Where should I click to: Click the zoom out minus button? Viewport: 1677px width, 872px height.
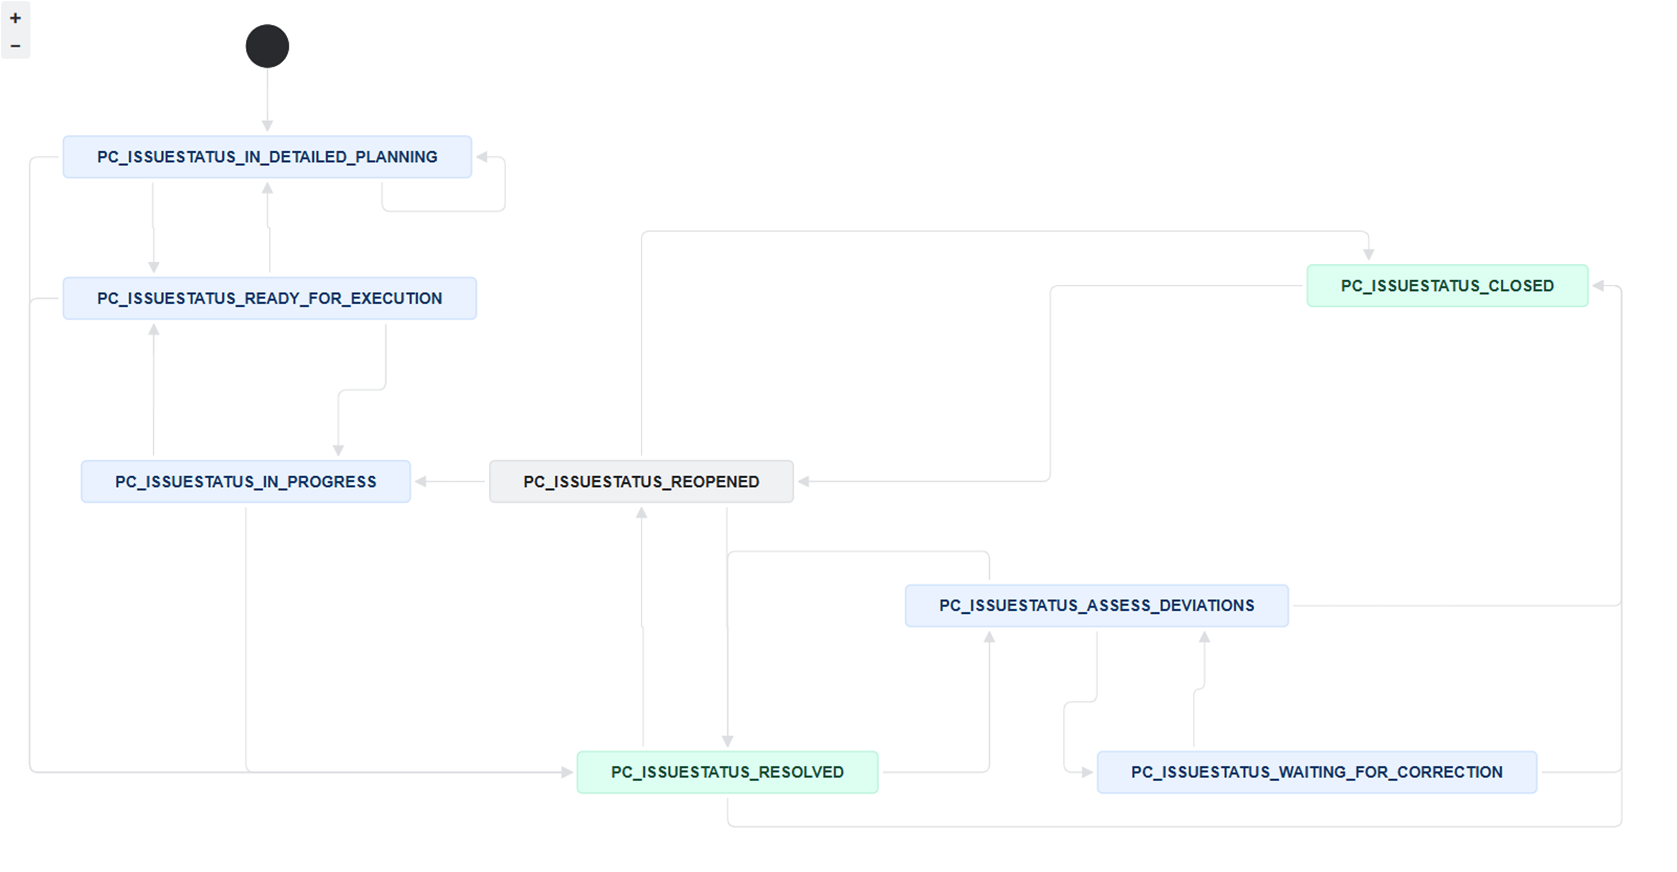tap(15, 46)
